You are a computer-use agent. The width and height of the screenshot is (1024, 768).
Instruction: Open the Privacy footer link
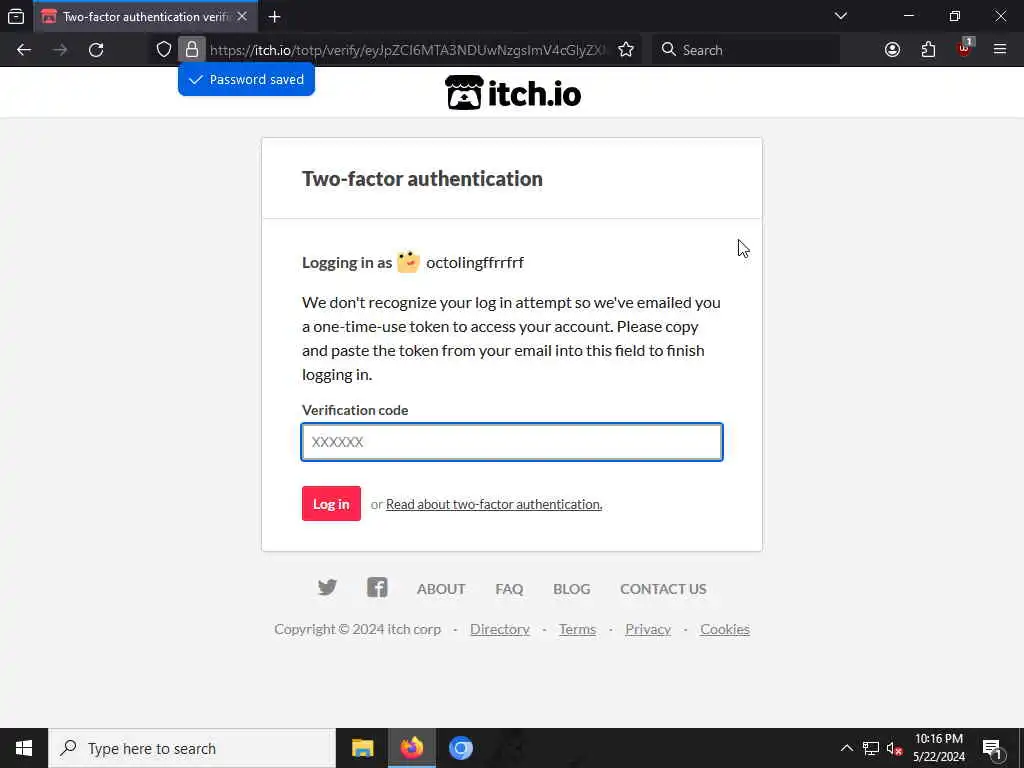click(648, 629)
